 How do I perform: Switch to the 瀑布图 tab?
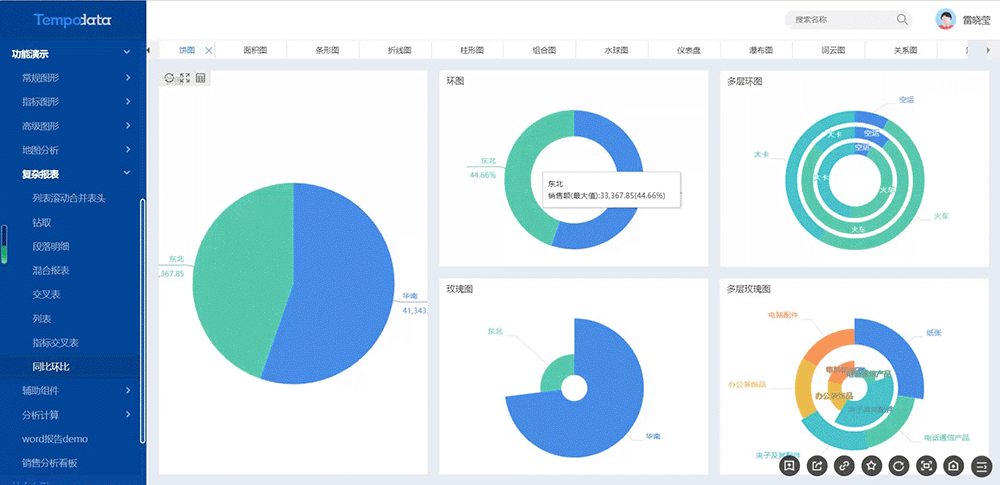coord(760,50)
